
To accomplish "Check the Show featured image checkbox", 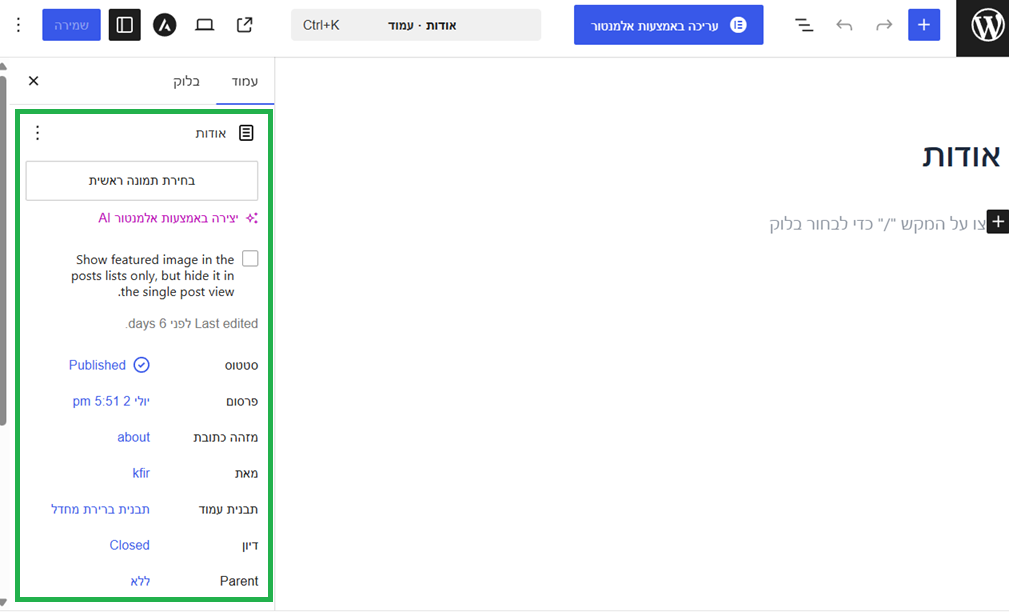I will (250, 259).
